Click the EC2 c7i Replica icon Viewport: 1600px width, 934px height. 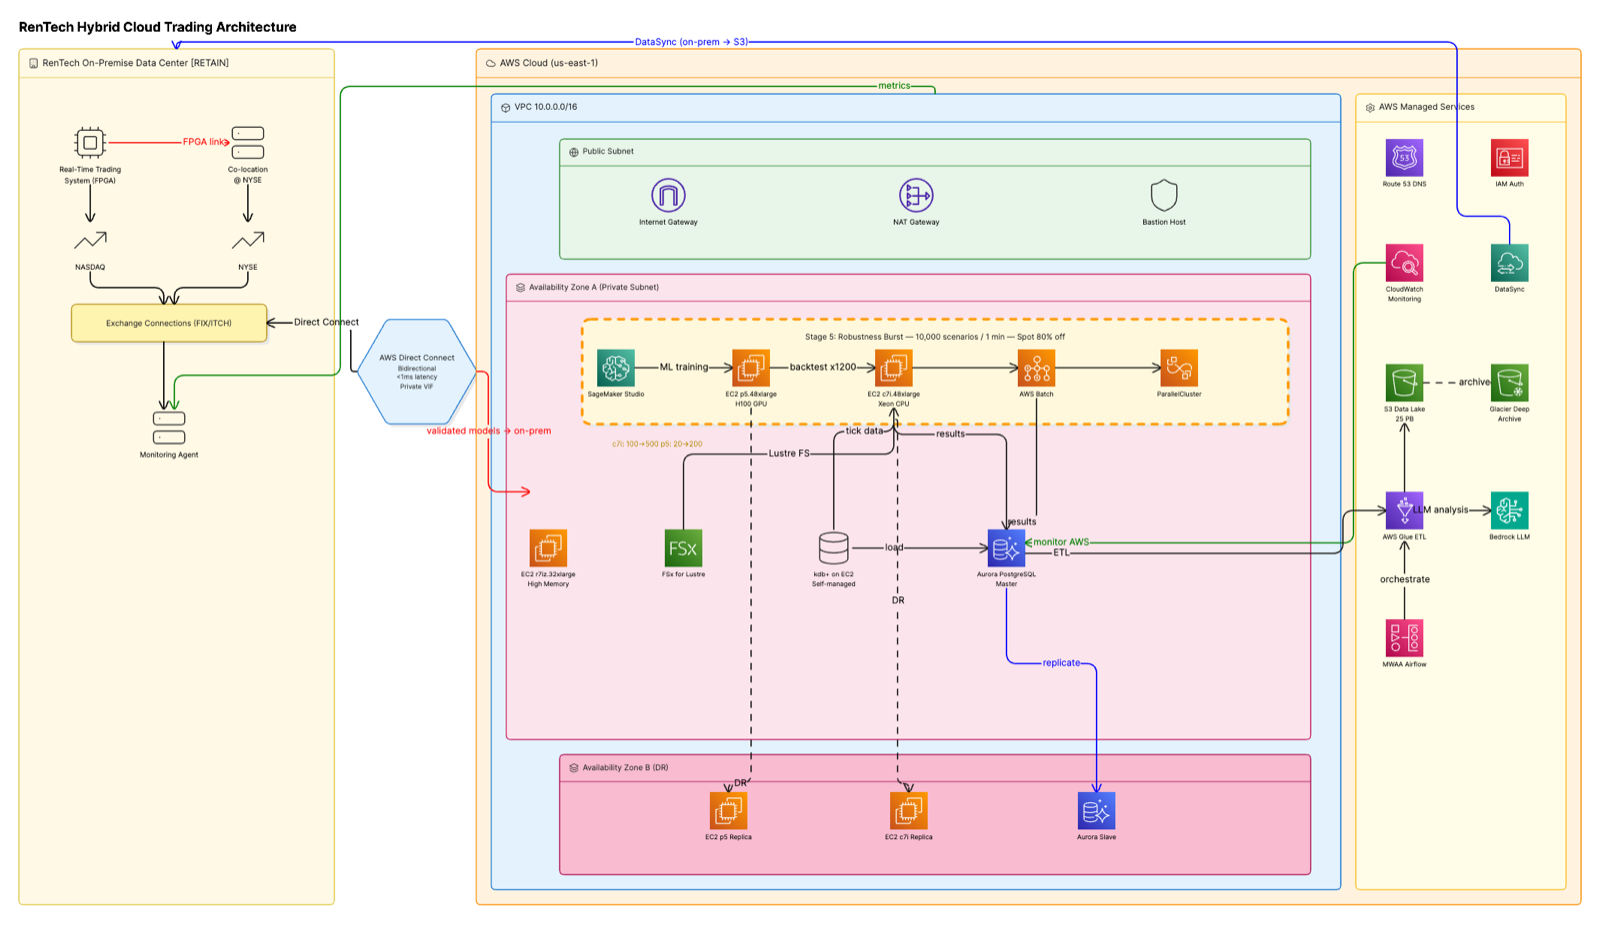909,811
